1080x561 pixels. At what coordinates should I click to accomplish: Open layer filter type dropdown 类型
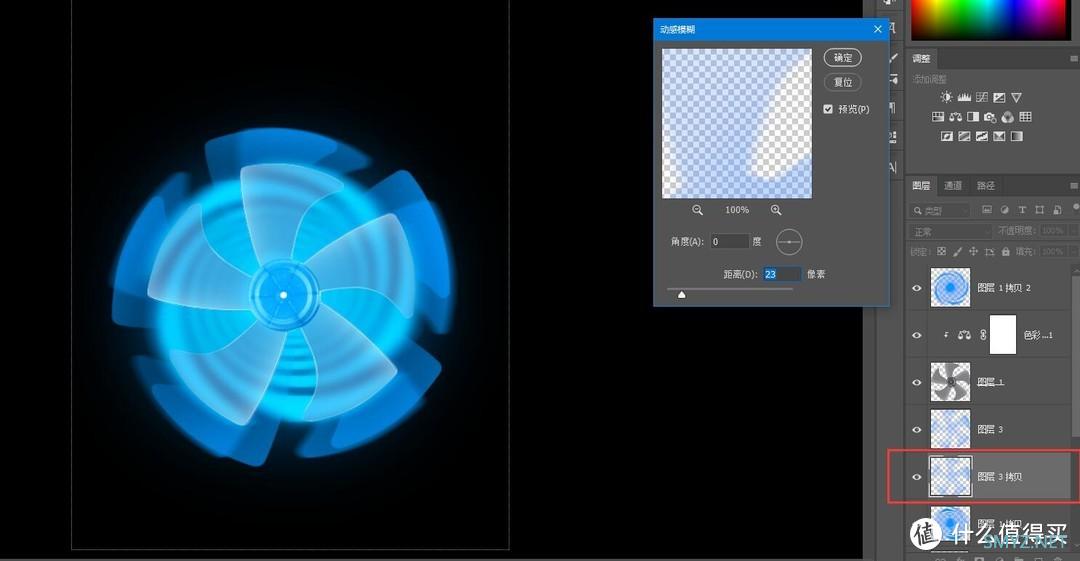[941, 210]
